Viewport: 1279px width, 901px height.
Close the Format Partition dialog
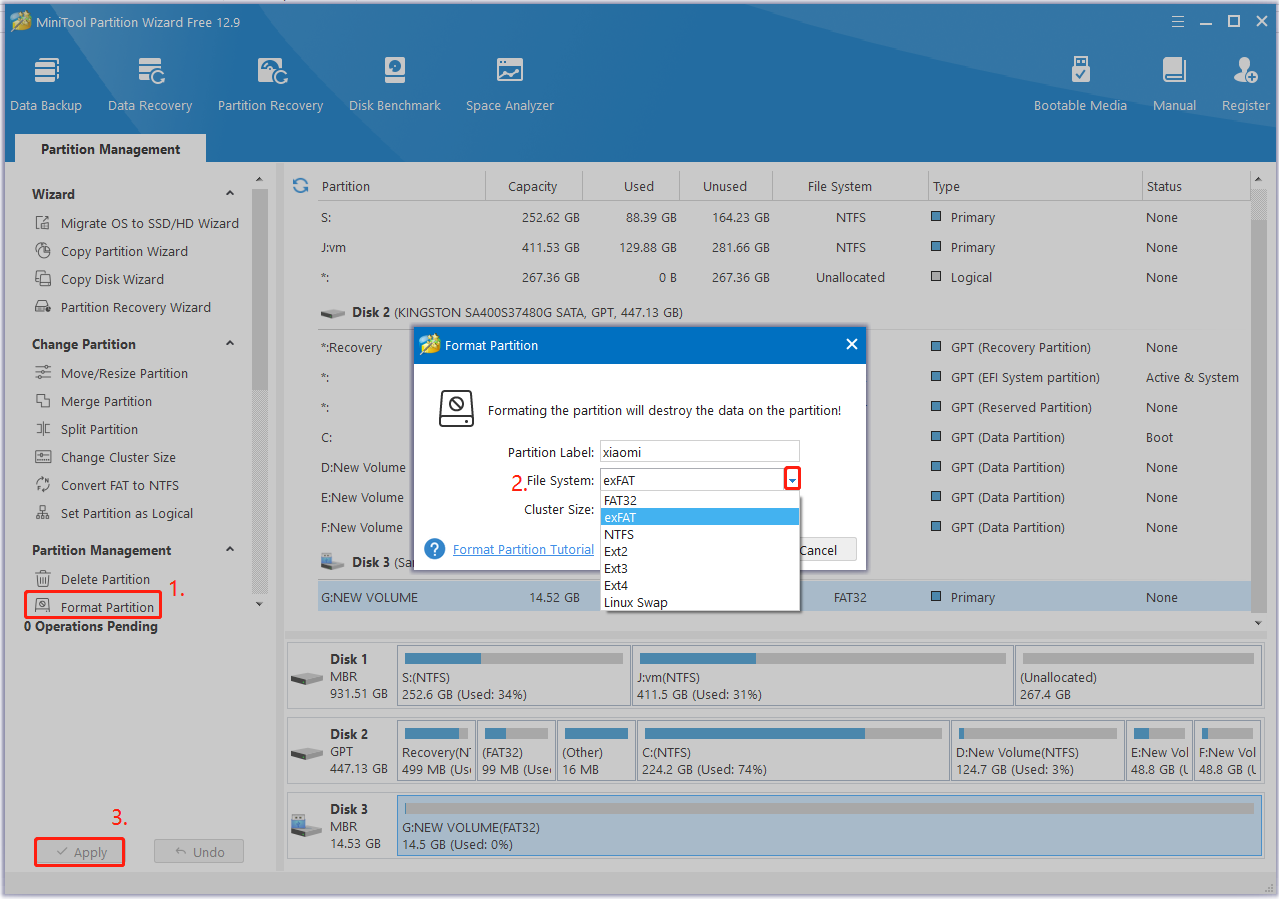[x=851, y=344]
